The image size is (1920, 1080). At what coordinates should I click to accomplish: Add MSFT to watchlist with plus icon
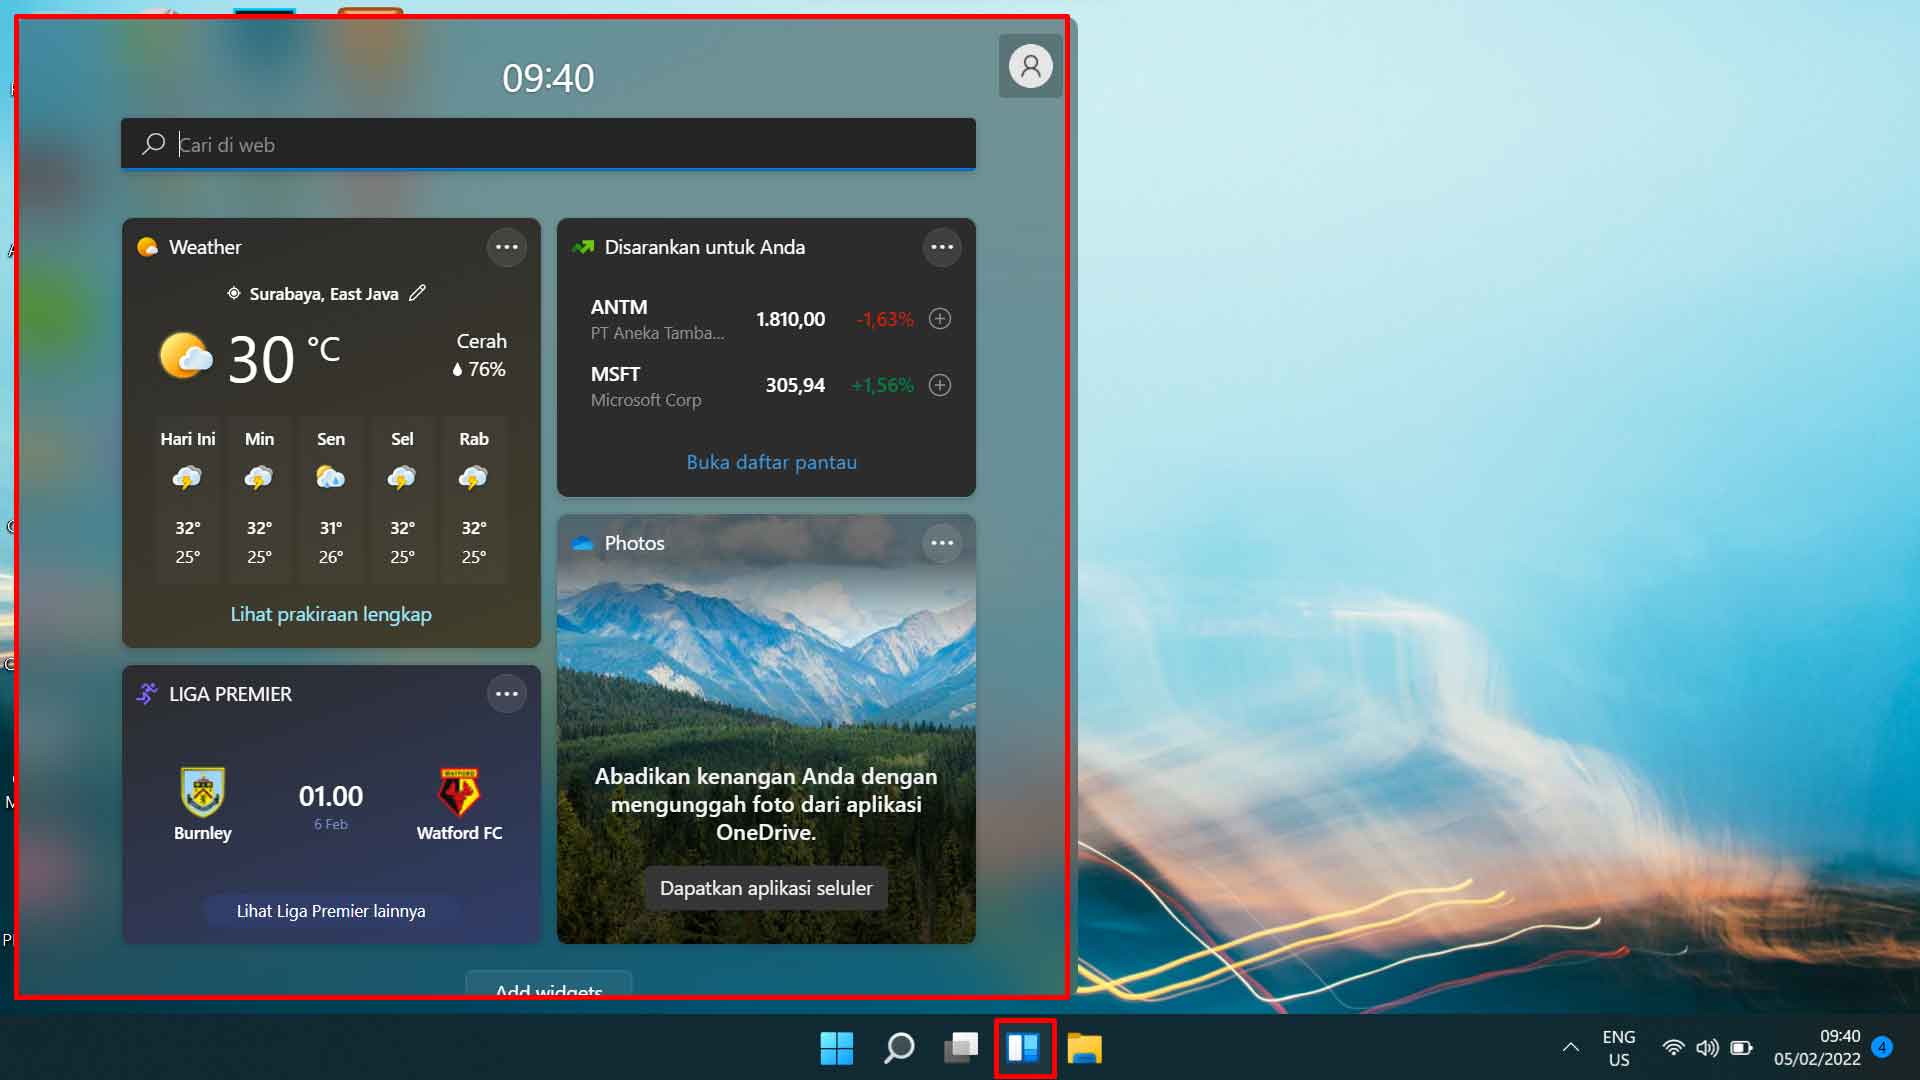(x=940, y=385)
